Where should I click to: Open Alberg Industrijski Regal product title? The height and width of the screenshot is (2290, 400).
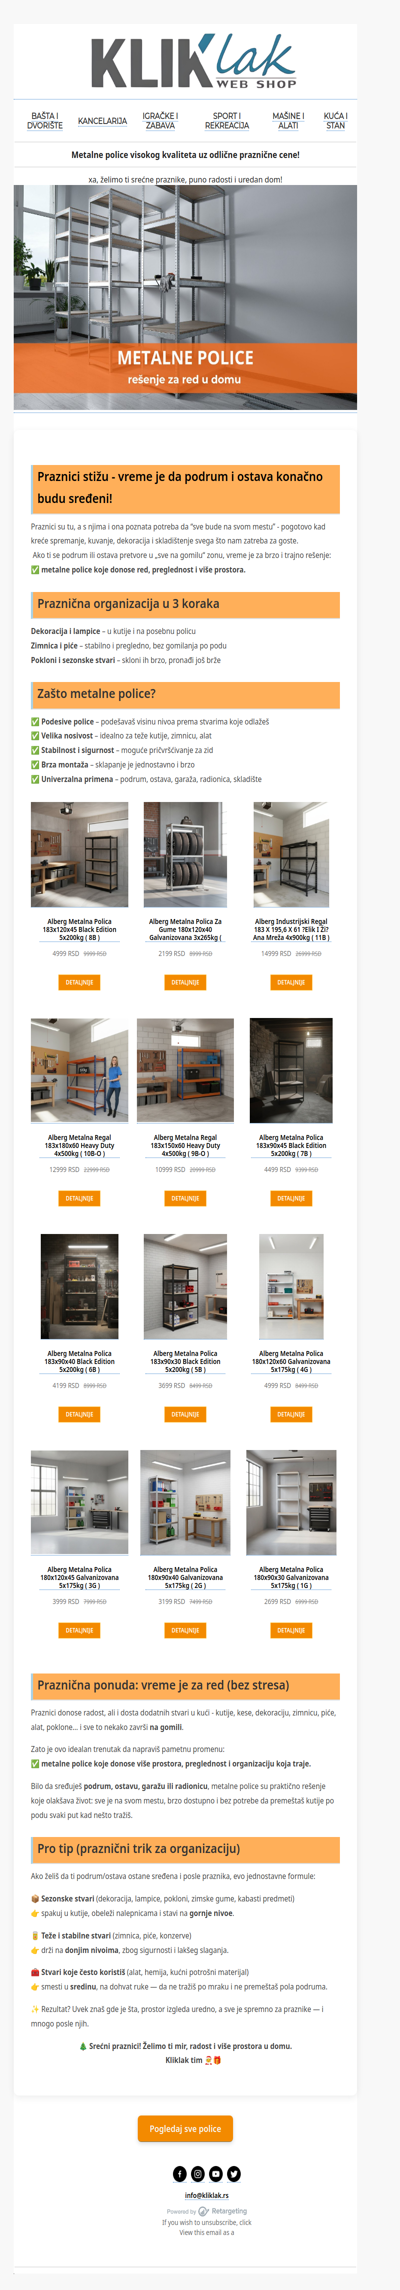[291, 930]
